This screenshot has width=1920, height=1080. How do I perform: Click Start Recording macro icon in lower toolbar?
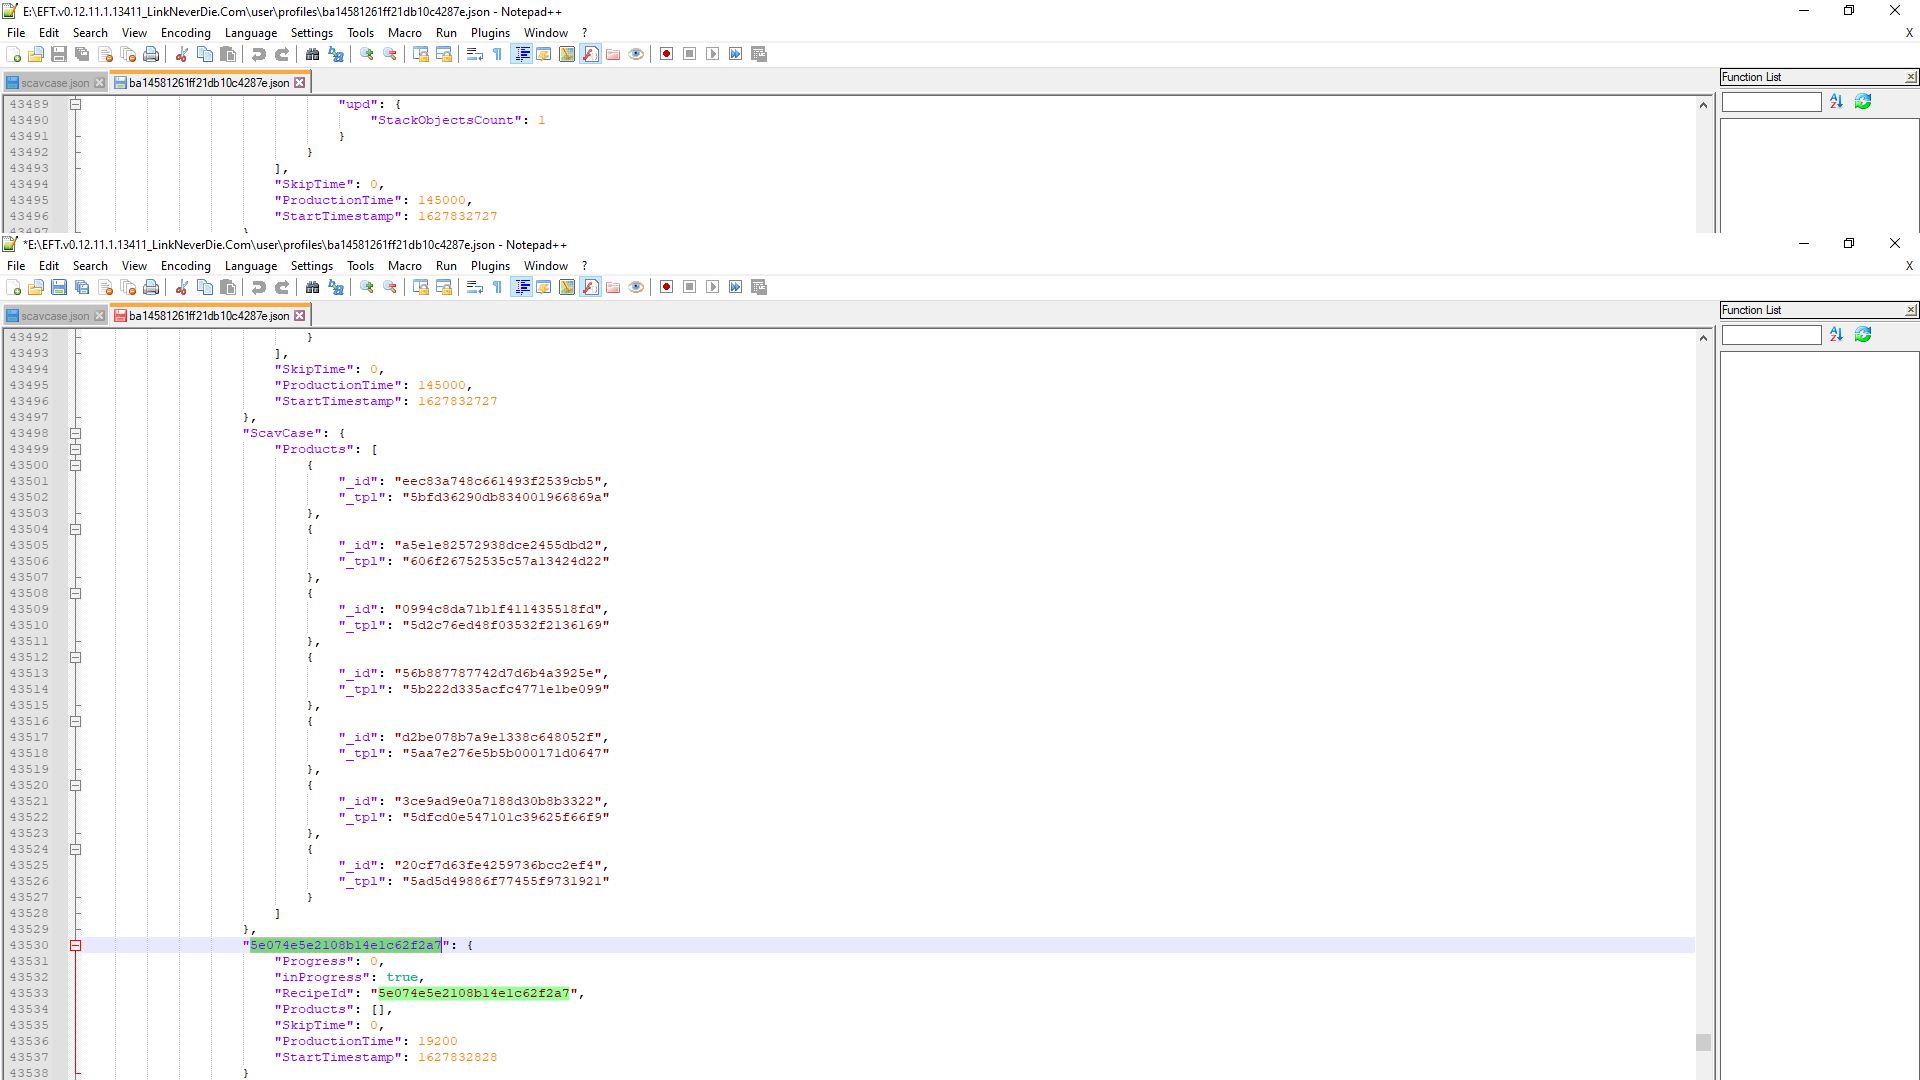pos(666,288)
